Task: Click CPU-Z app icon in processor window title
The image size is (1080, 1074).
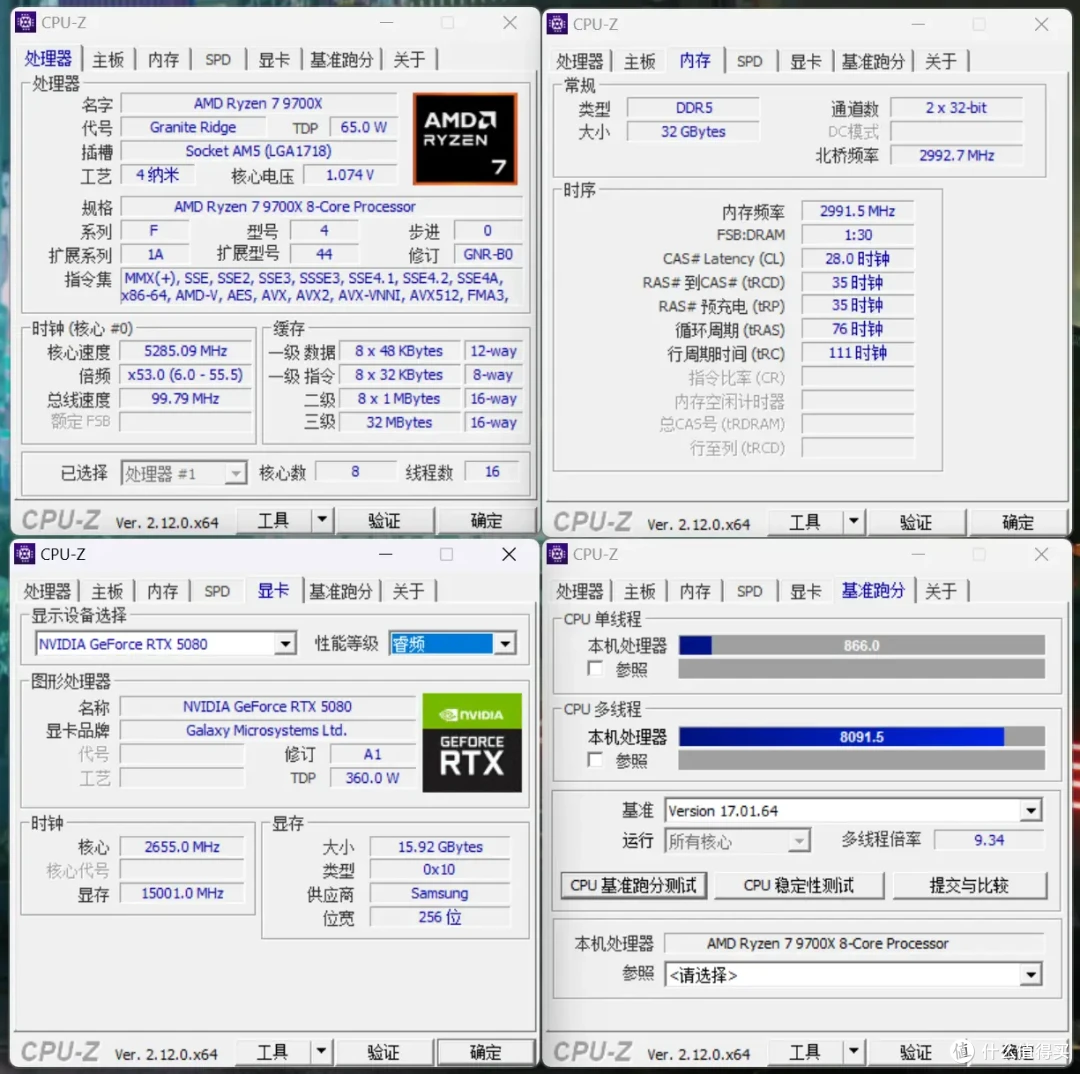Action: click(x=25, y=22)
